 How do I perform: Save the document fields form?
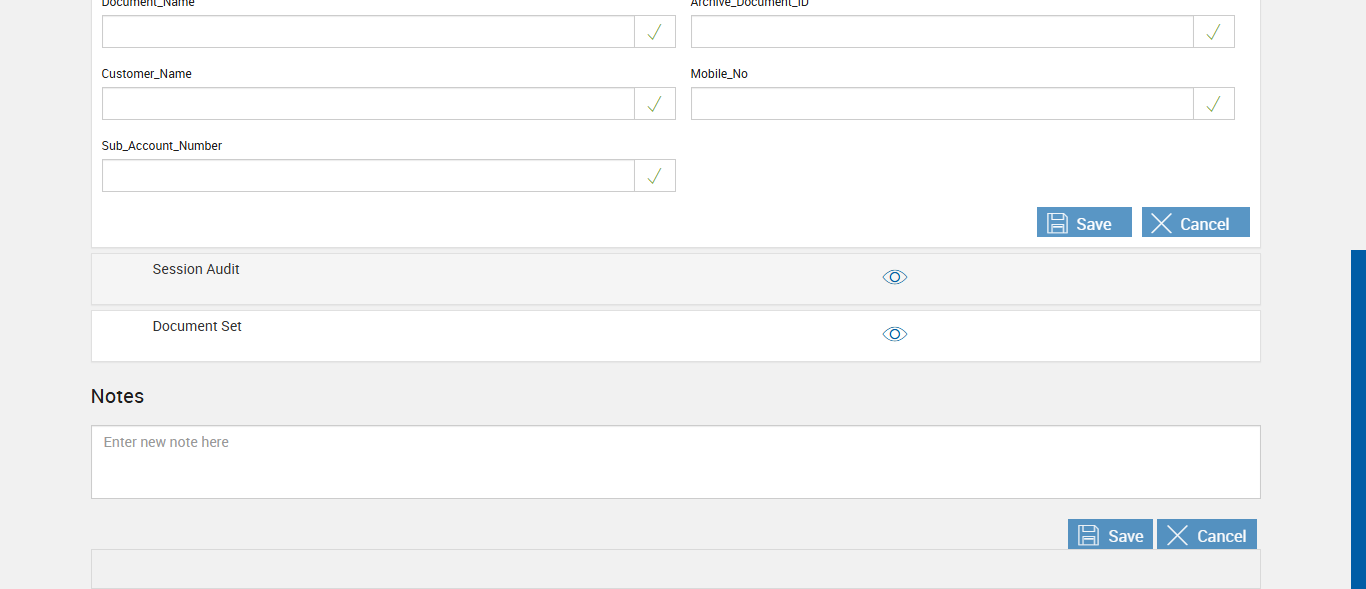(1083, 223)
